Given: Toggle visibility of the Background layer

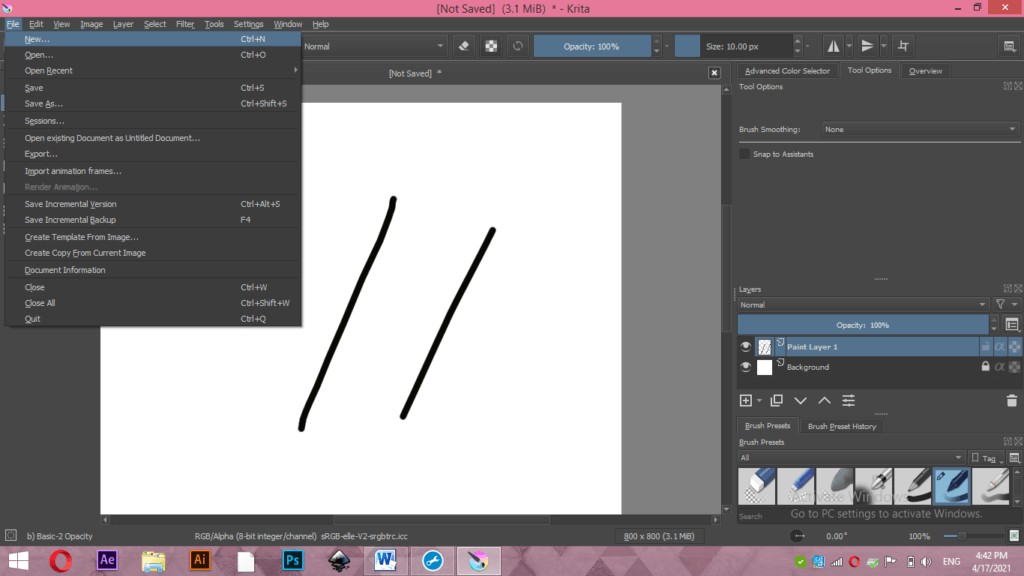Looking at the screenshot, I should (x=745, y=367).
